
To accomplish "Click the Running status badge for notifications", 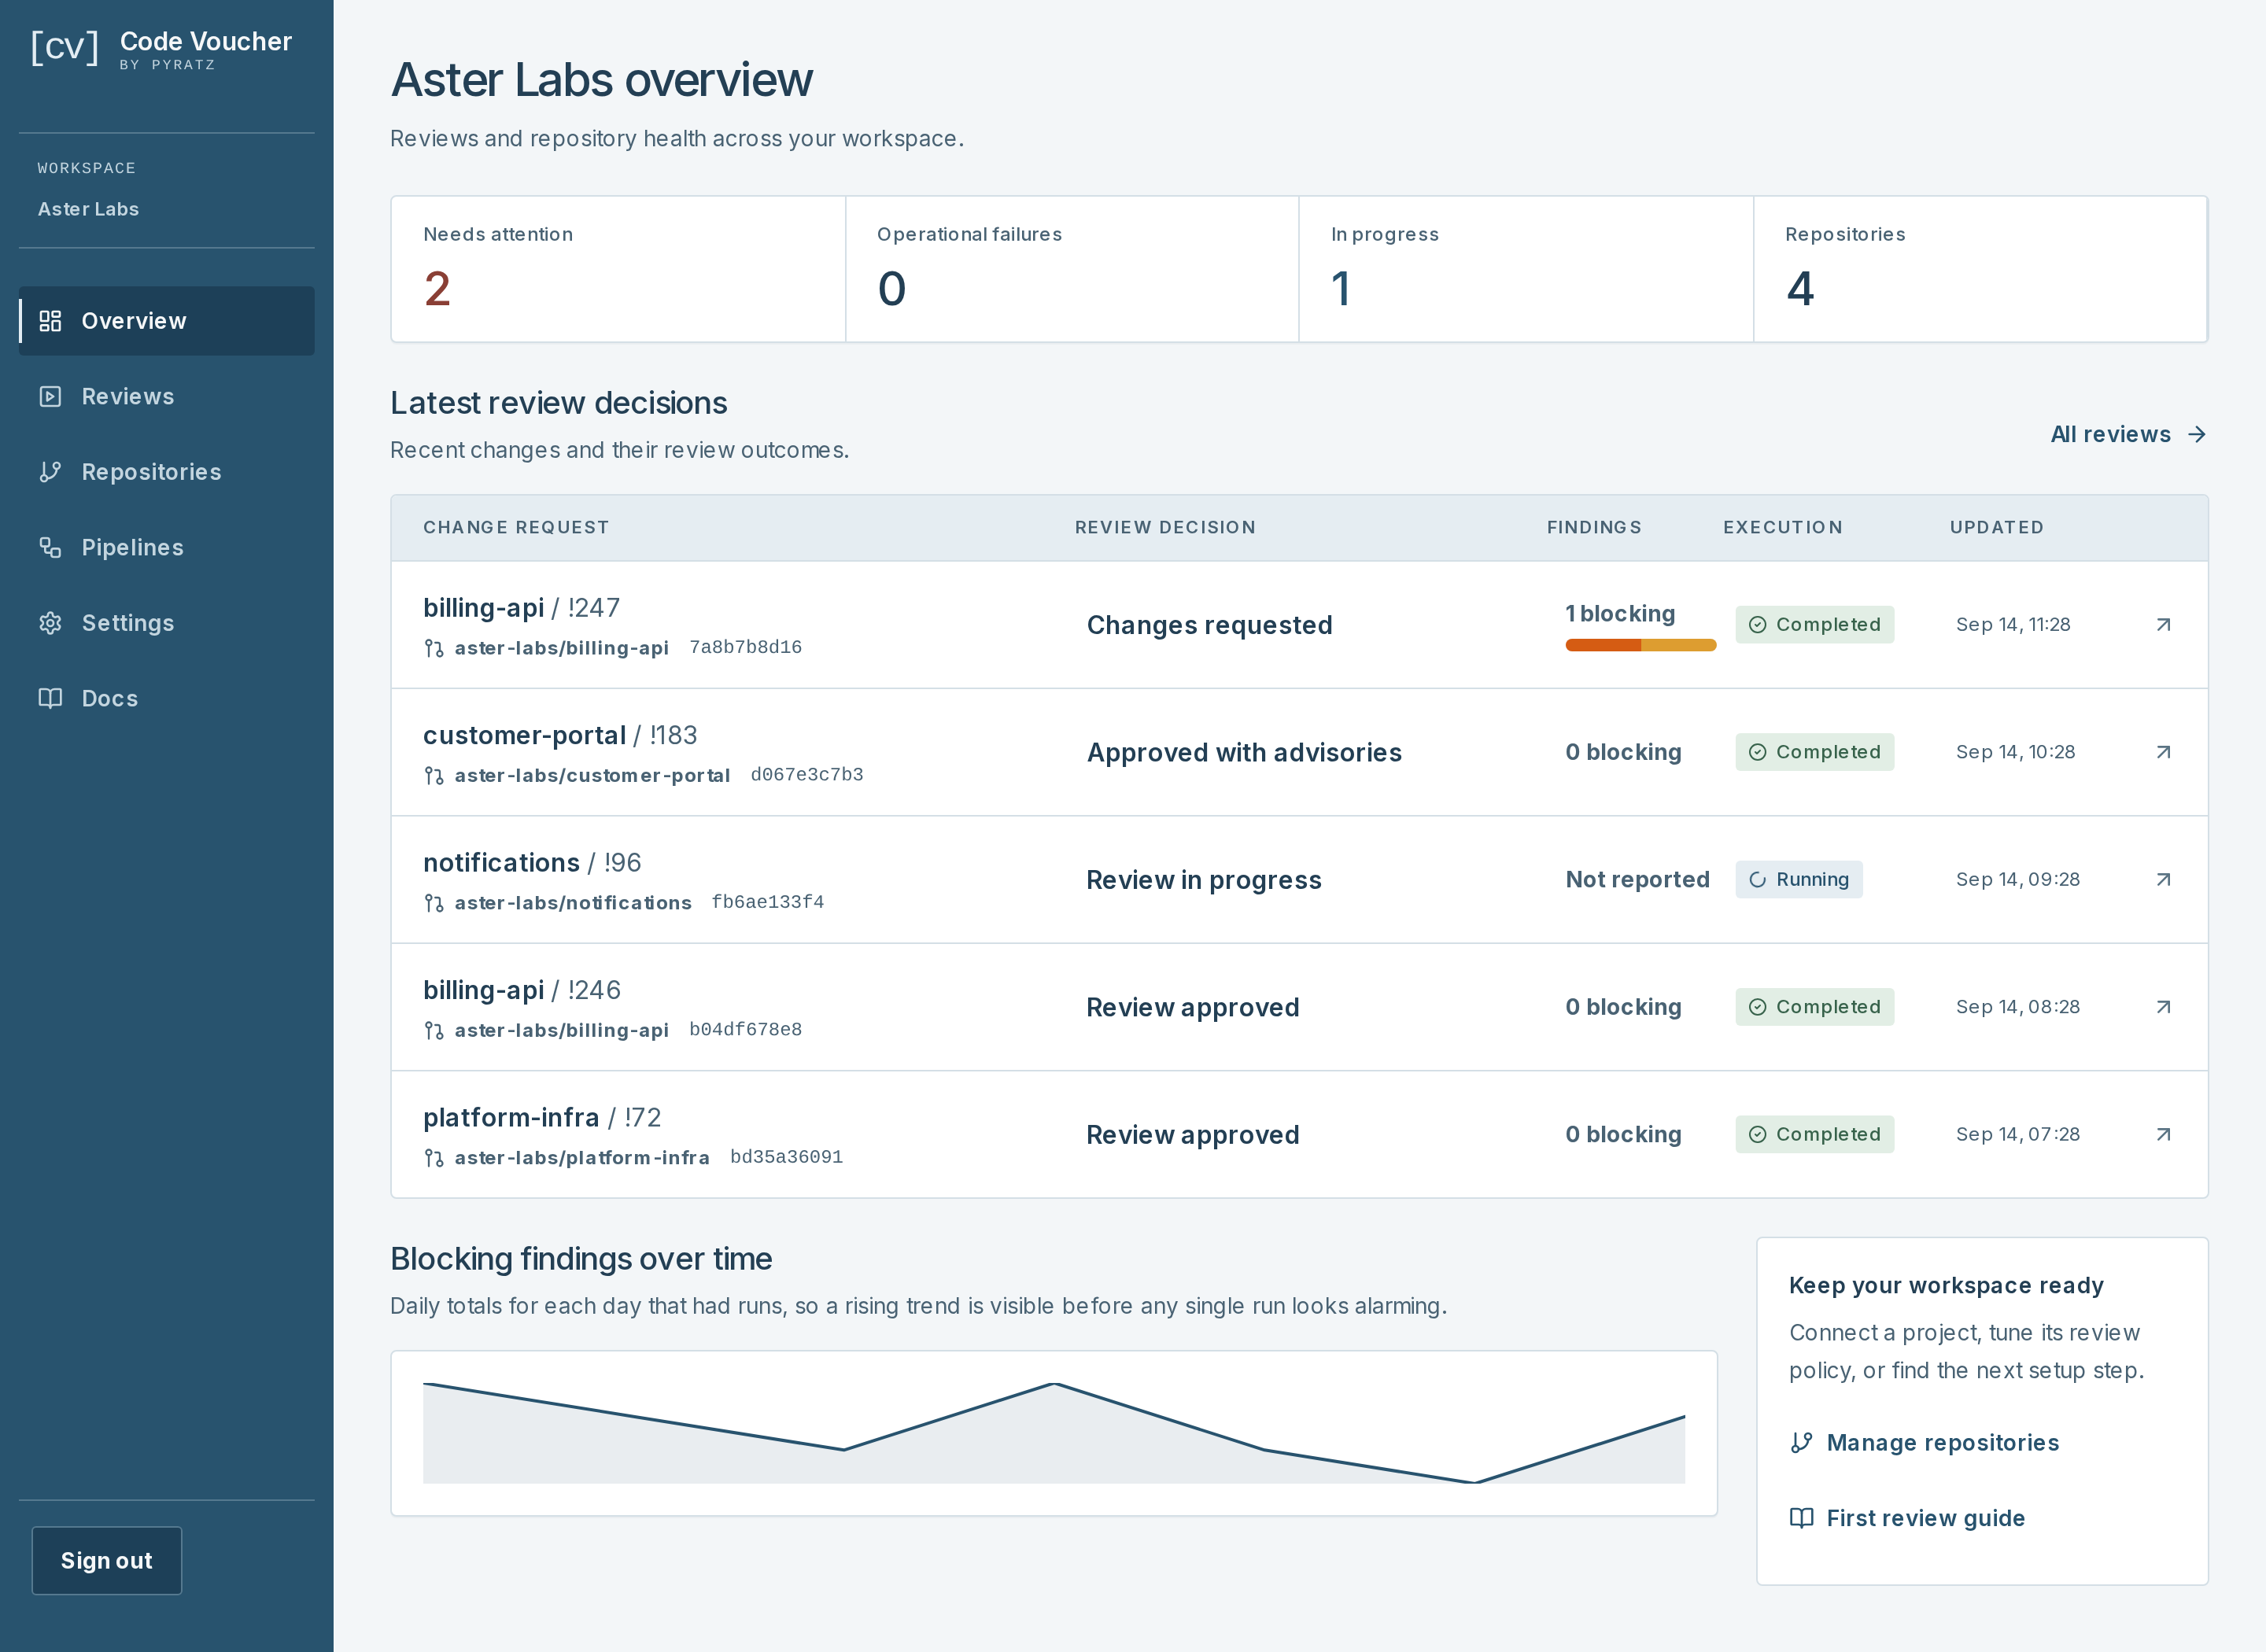I will pyautogui.click(x=1799, y=880).
